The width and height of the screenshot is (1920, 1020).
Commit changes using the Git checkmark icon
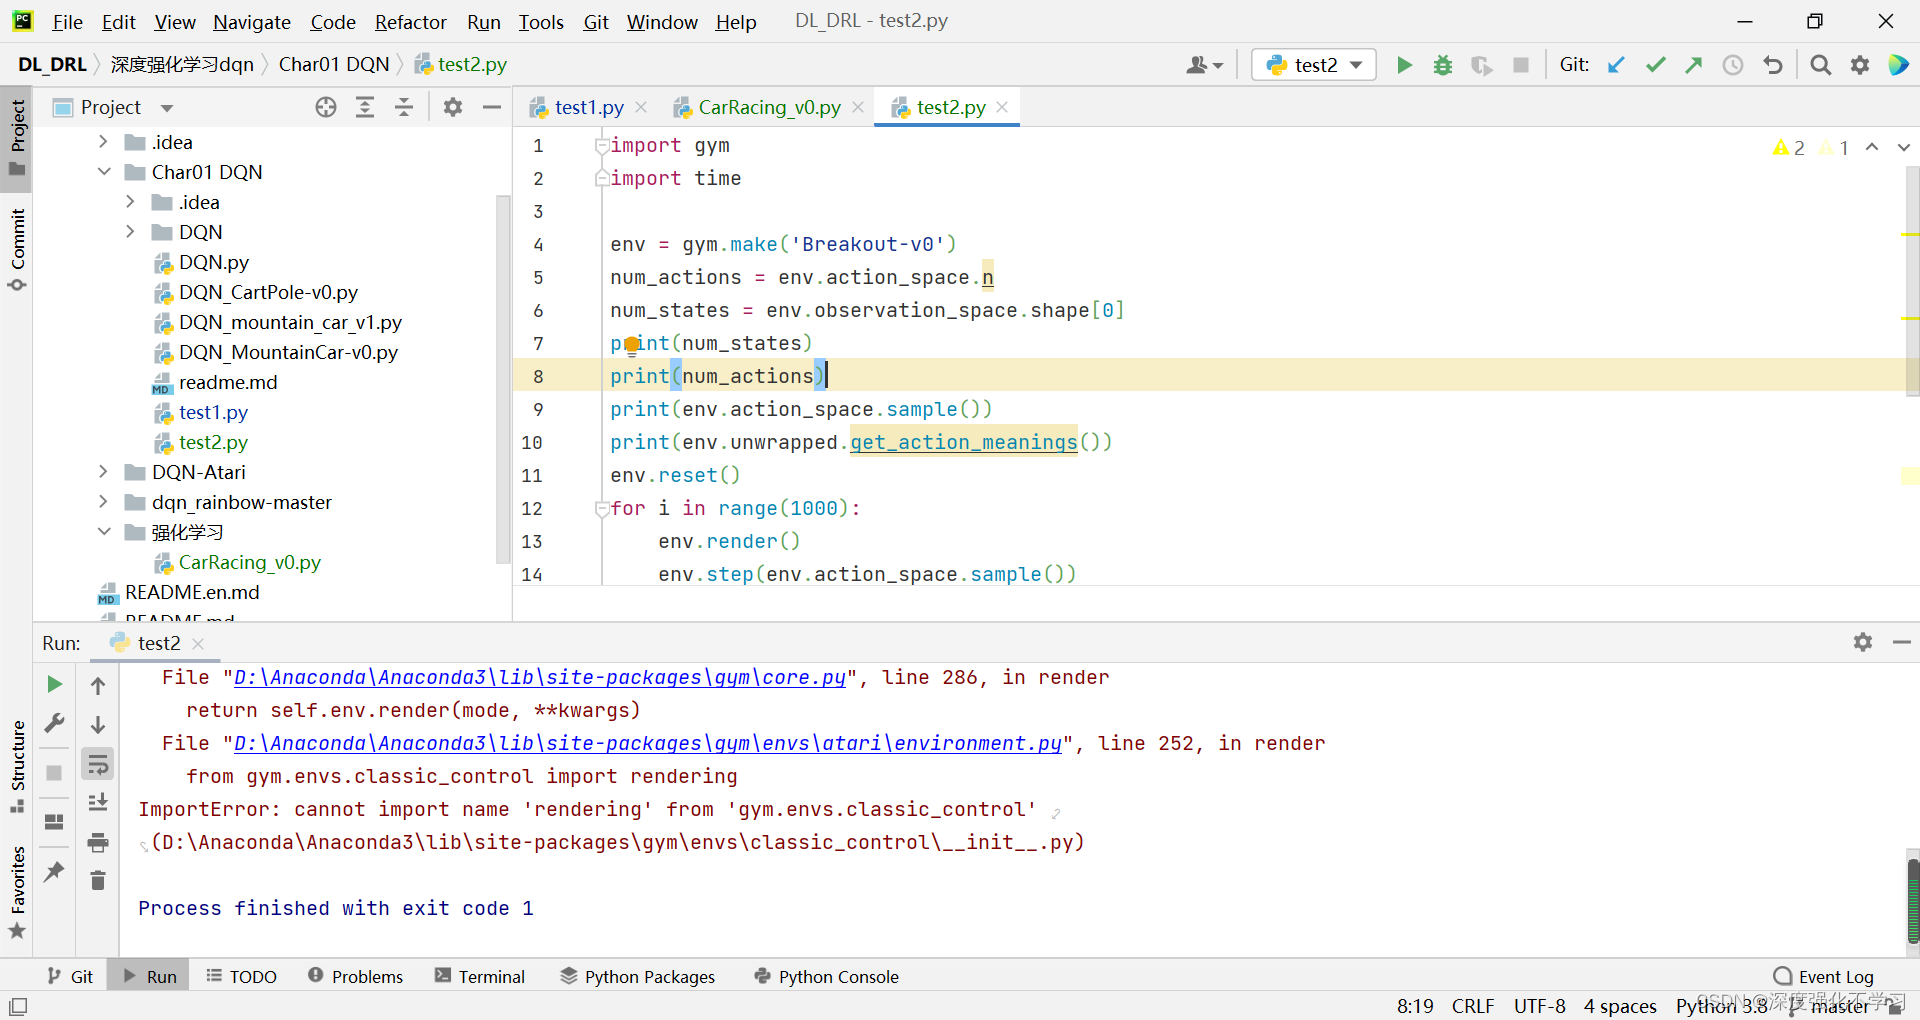[1655, 65]
